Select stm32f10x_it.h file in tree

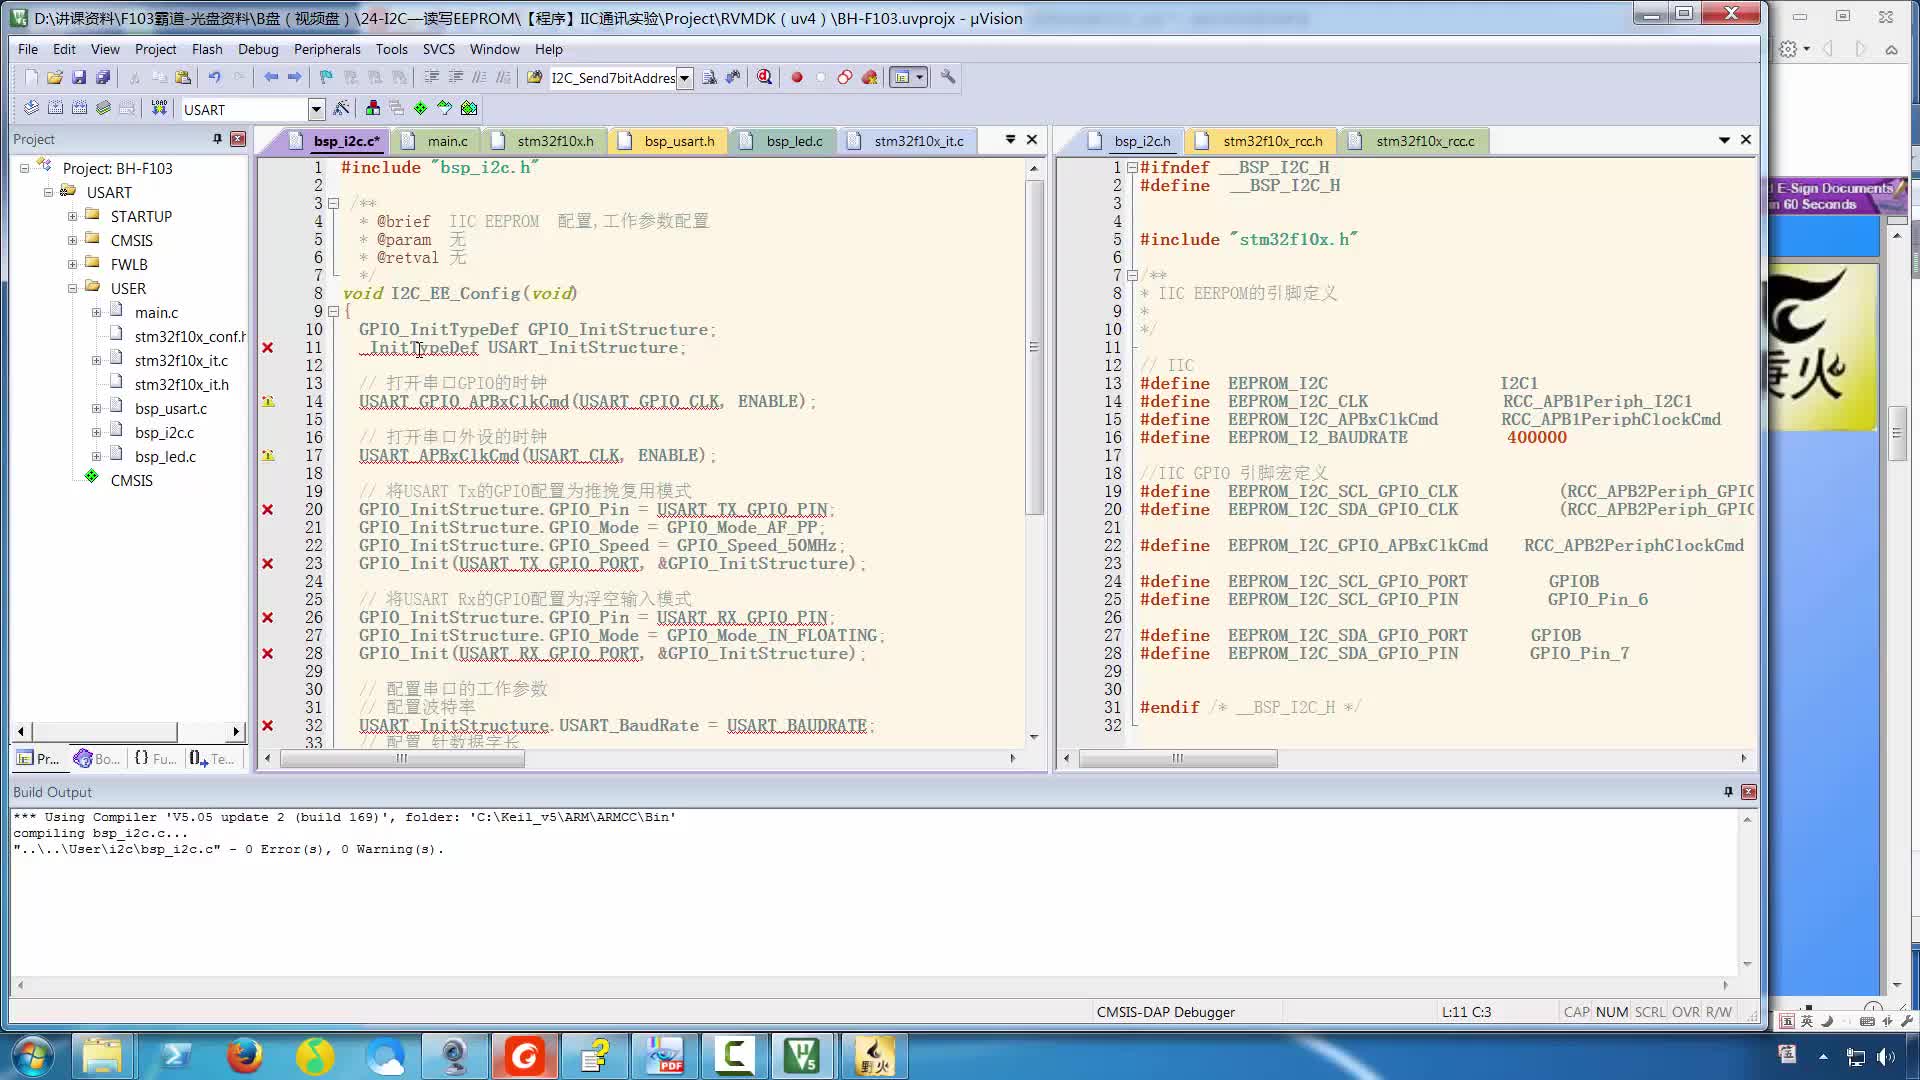tap(182, 384)
